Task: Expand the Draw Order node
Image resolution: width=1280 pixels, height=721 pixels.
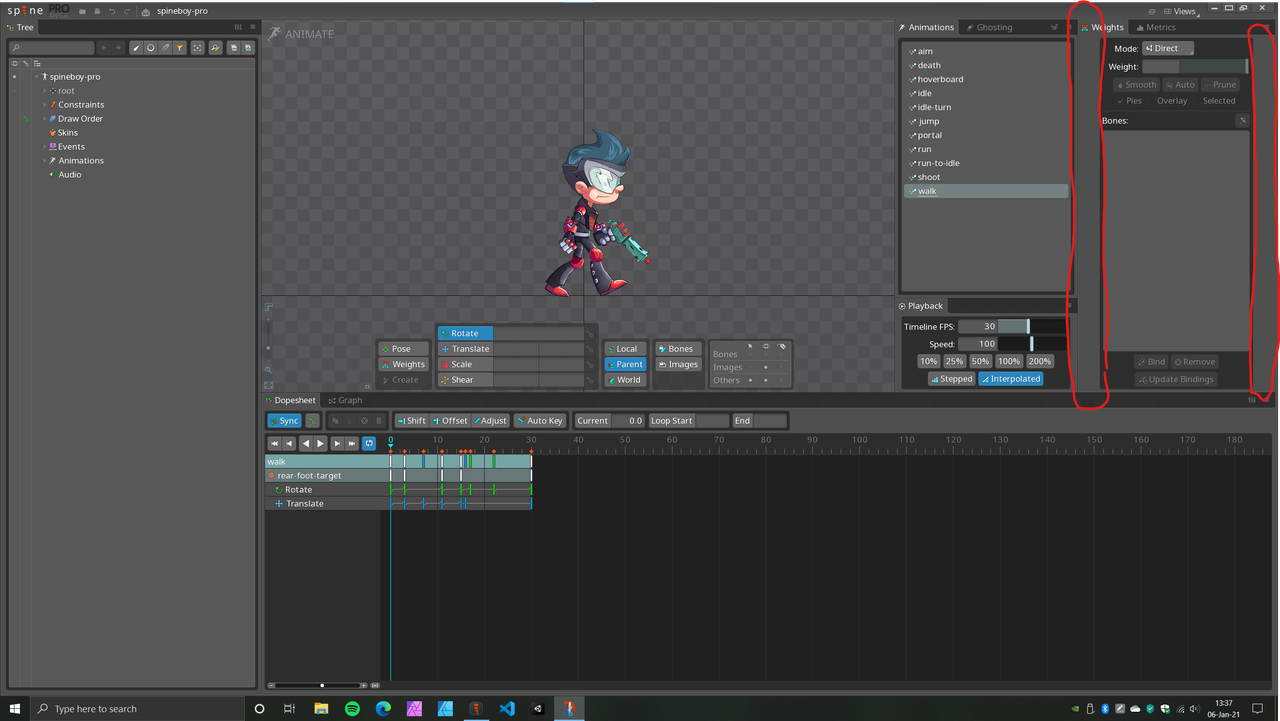Action: [x=45, y=119]
